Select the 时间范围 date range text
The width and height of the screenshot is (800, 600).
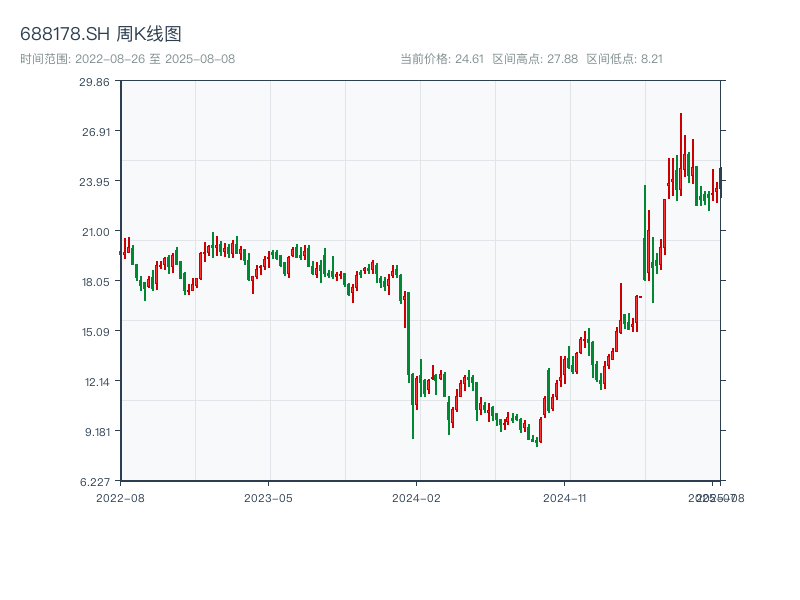[x=127, y=59]
